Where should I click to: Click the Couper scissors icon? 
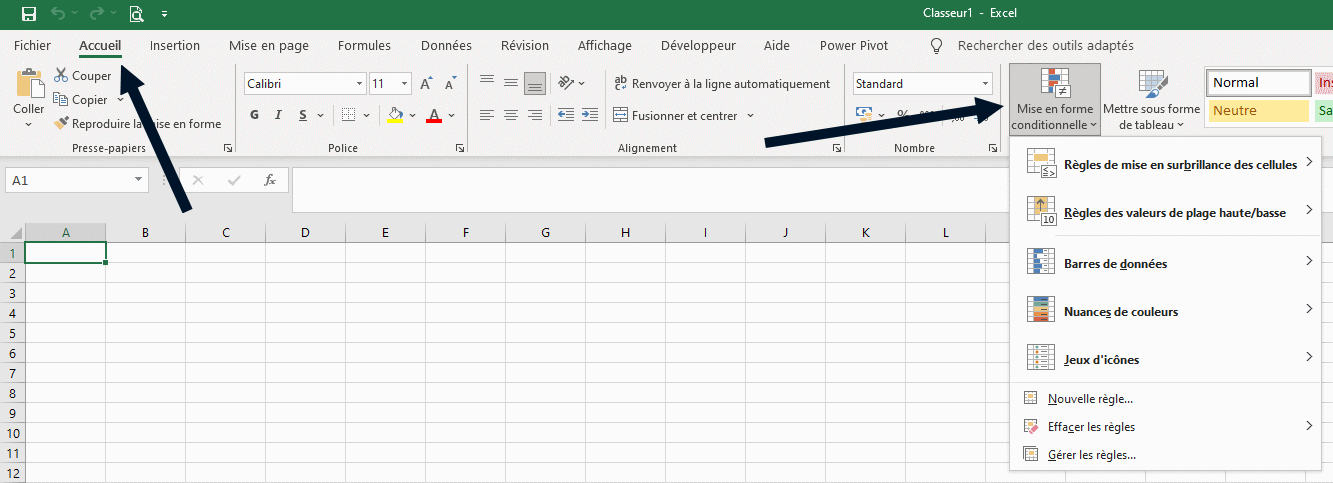click(61, 76)
